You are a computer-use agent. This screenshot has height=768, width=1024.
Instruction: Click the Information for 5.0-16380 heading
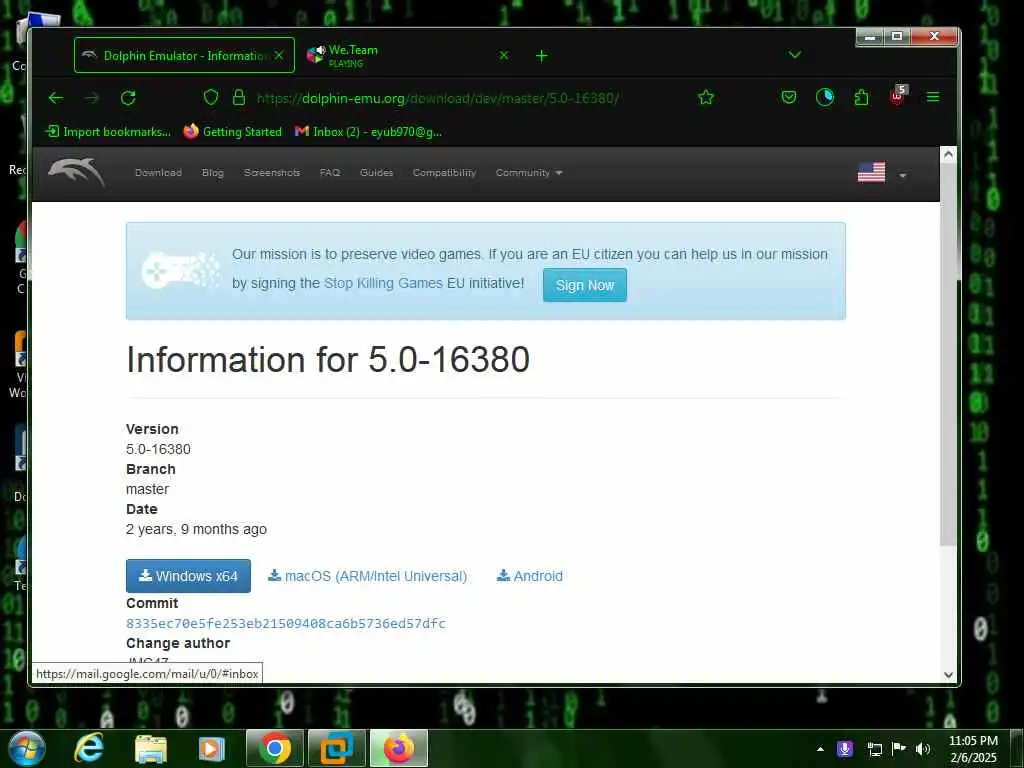pyautogui.click(x=328, y=360)
